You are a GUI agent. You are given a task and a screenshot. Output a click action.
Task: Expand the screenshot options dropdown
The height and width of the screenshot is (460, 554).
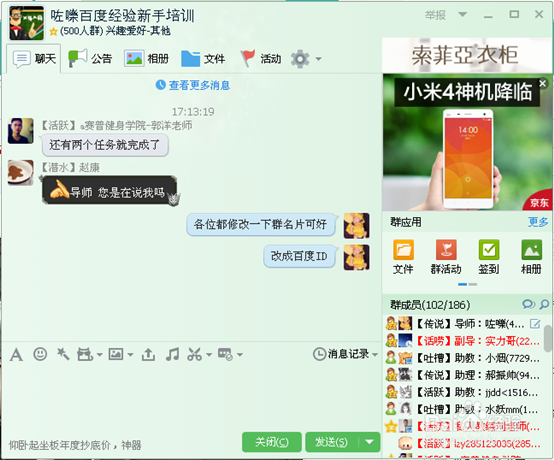tap(209, 354)
